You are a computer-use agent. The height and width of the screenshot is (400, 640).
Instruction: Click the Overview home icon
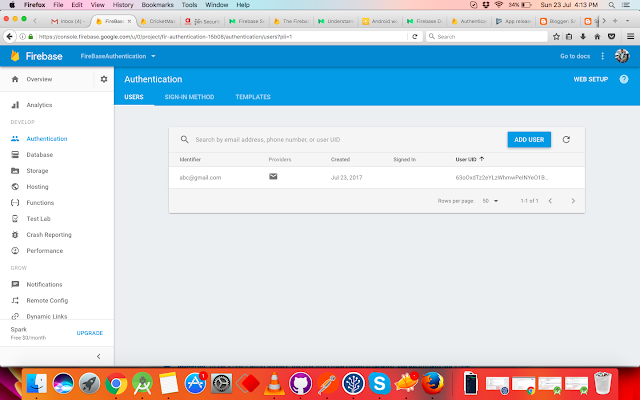(15, 79)
